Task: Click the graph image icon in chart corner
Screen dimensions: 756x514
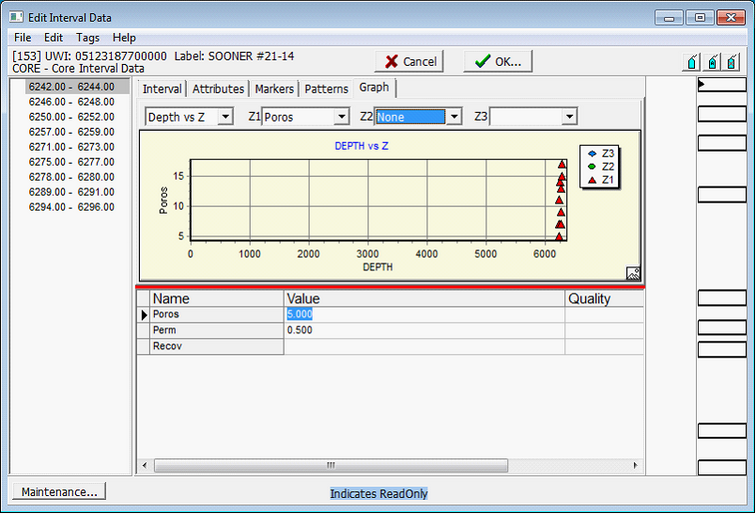Action: (x=633, y=273)
